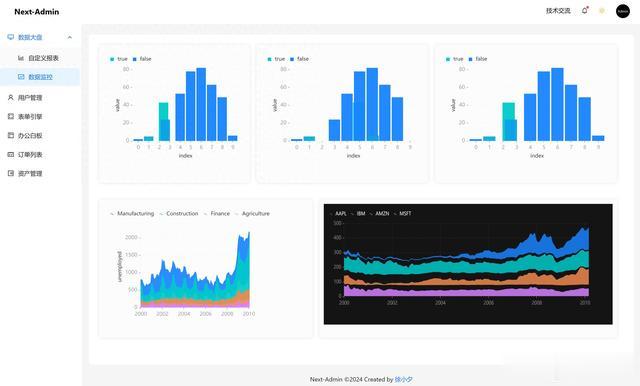Toggle the 'false' legend in leftmost bar chart
Screen dimensions: 640x386
pyautogui.click(x=142, y=59)
